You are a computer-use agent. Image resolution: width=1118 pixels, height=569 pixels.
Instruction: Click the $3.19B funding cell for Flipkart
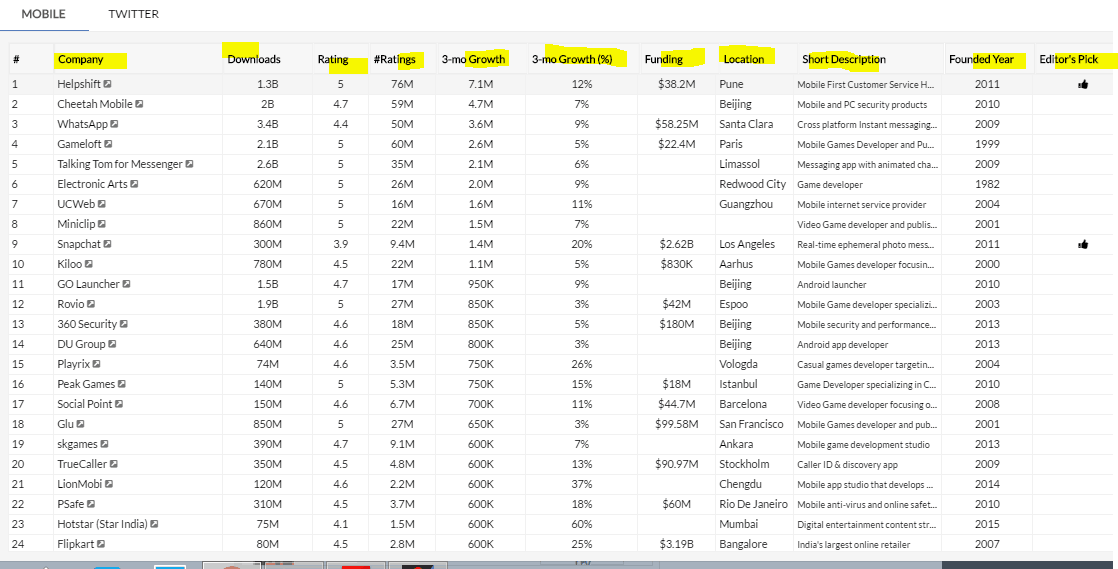(677, 543)
